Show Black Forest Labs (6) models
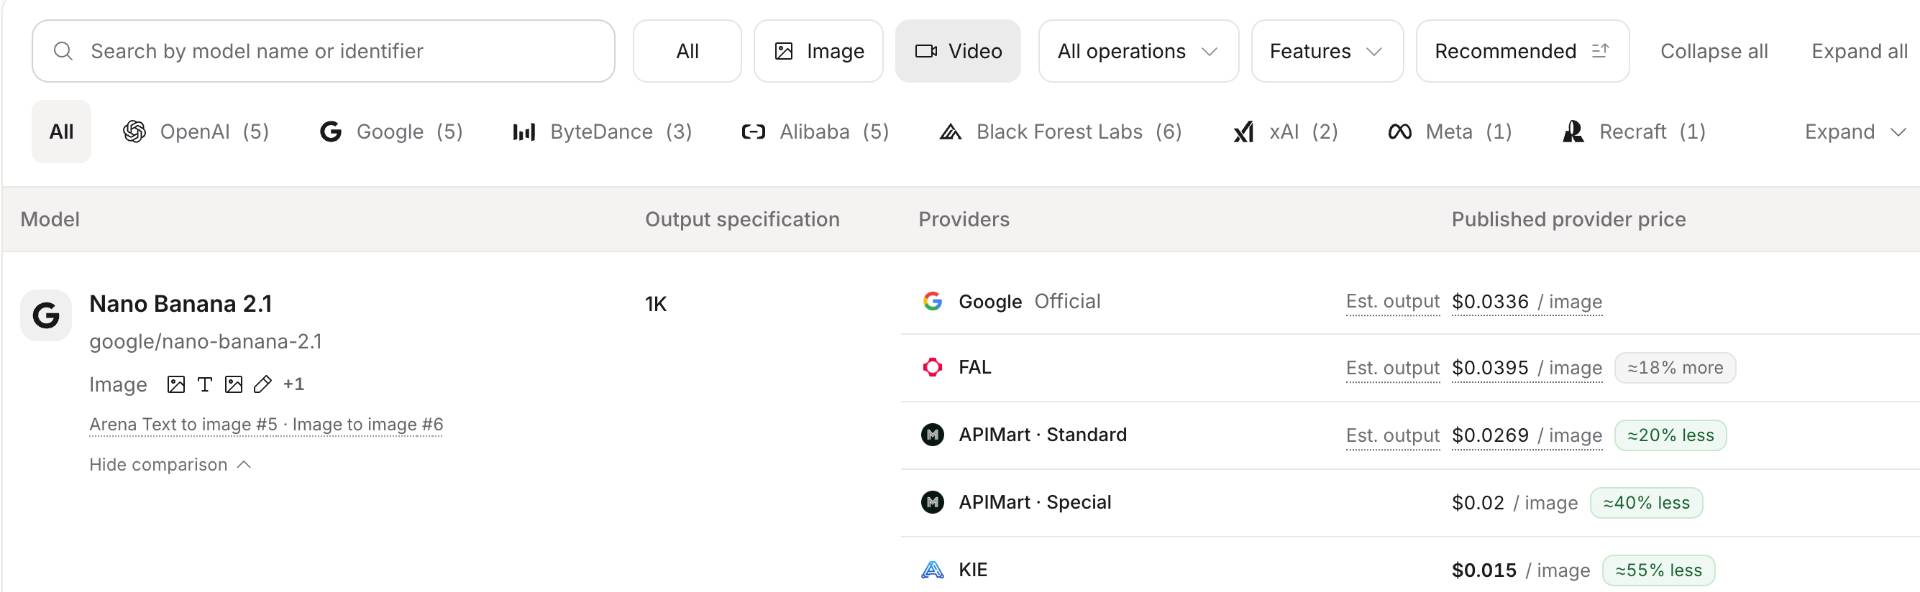 1061,132
